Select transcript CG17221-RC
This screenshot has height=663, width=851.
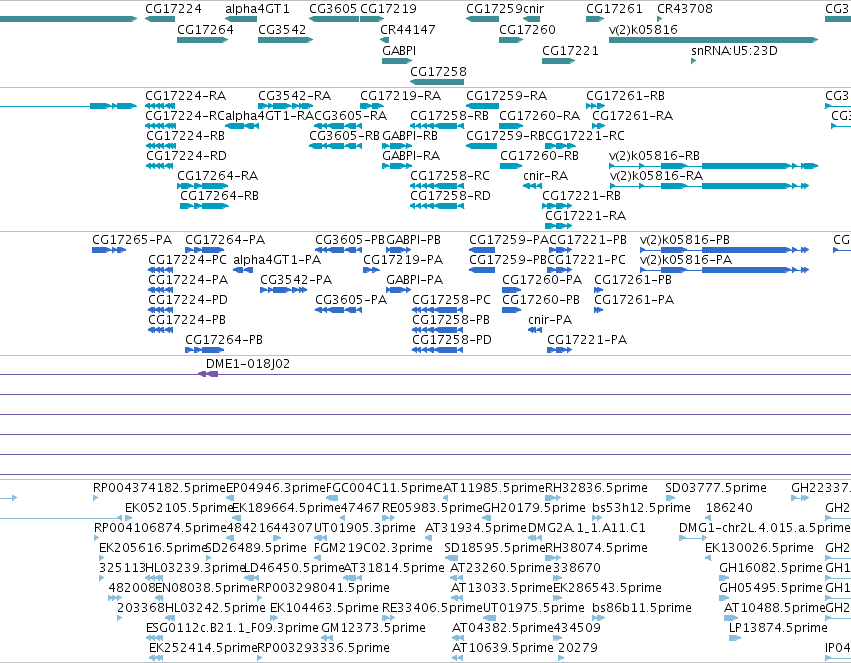tap(561, 146)
